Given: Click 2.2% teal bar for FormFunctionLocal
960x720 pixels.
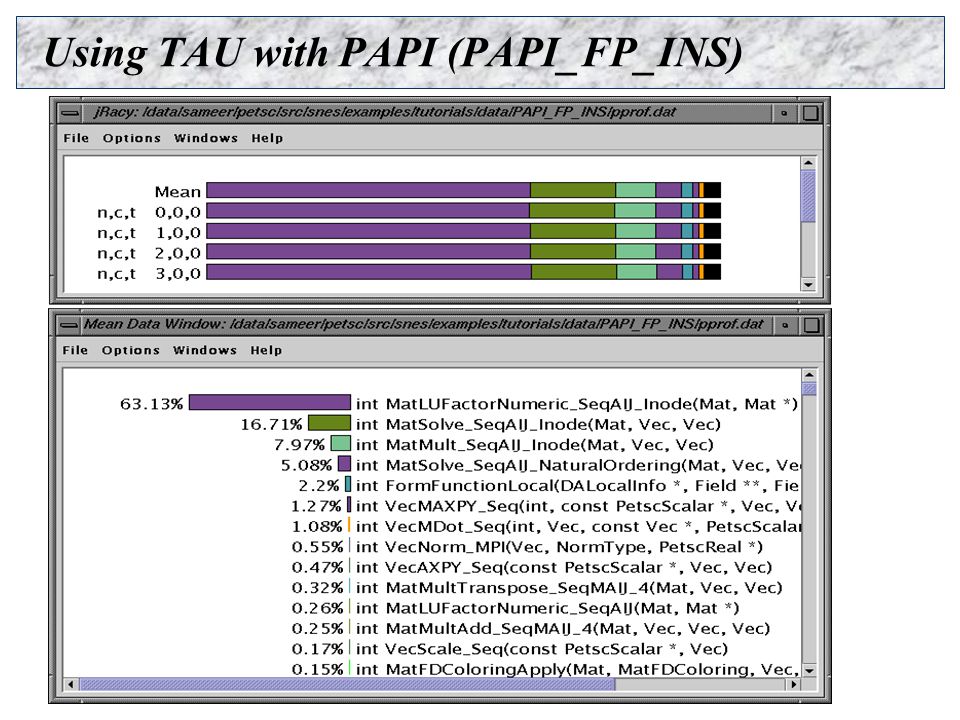Looking at the screenshot, I should pyautogui.click(x=348, y=485).
